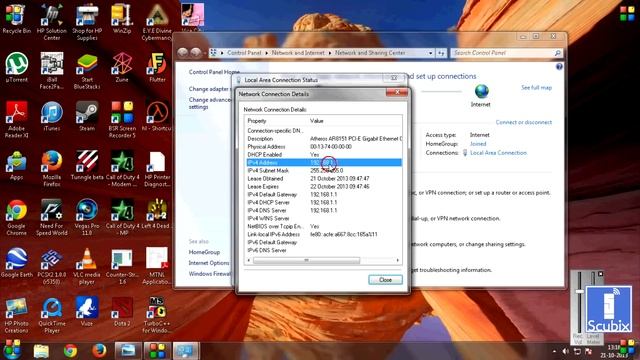
Task: Open Adobe Reader XI icon
Action: pos(16,119)
